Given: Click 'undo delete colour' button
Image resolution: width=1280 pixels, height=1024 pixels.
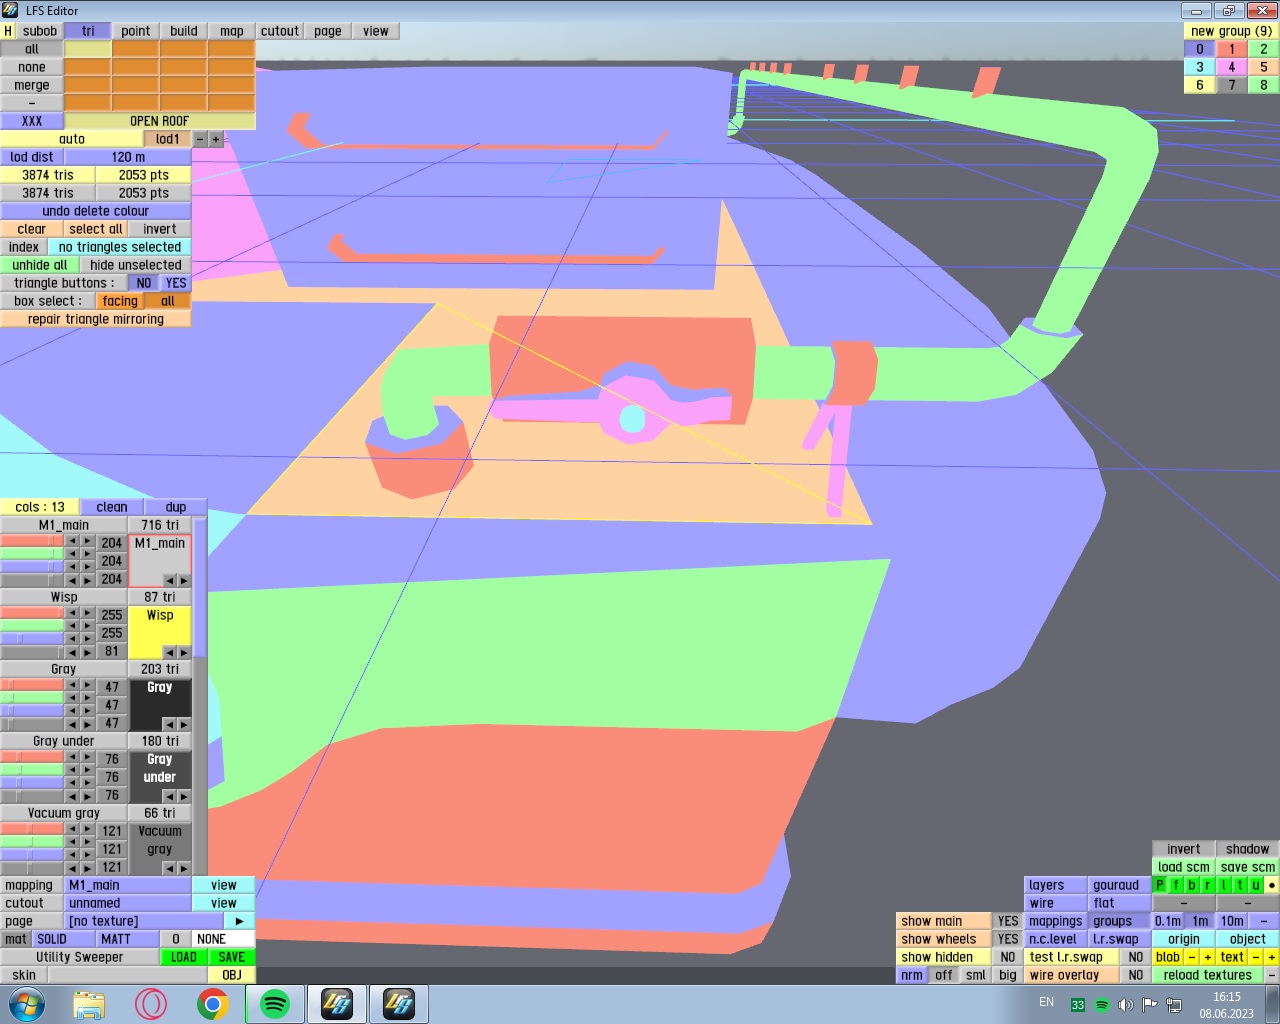Looking at the screenshot, I should [x=96, y=211].
